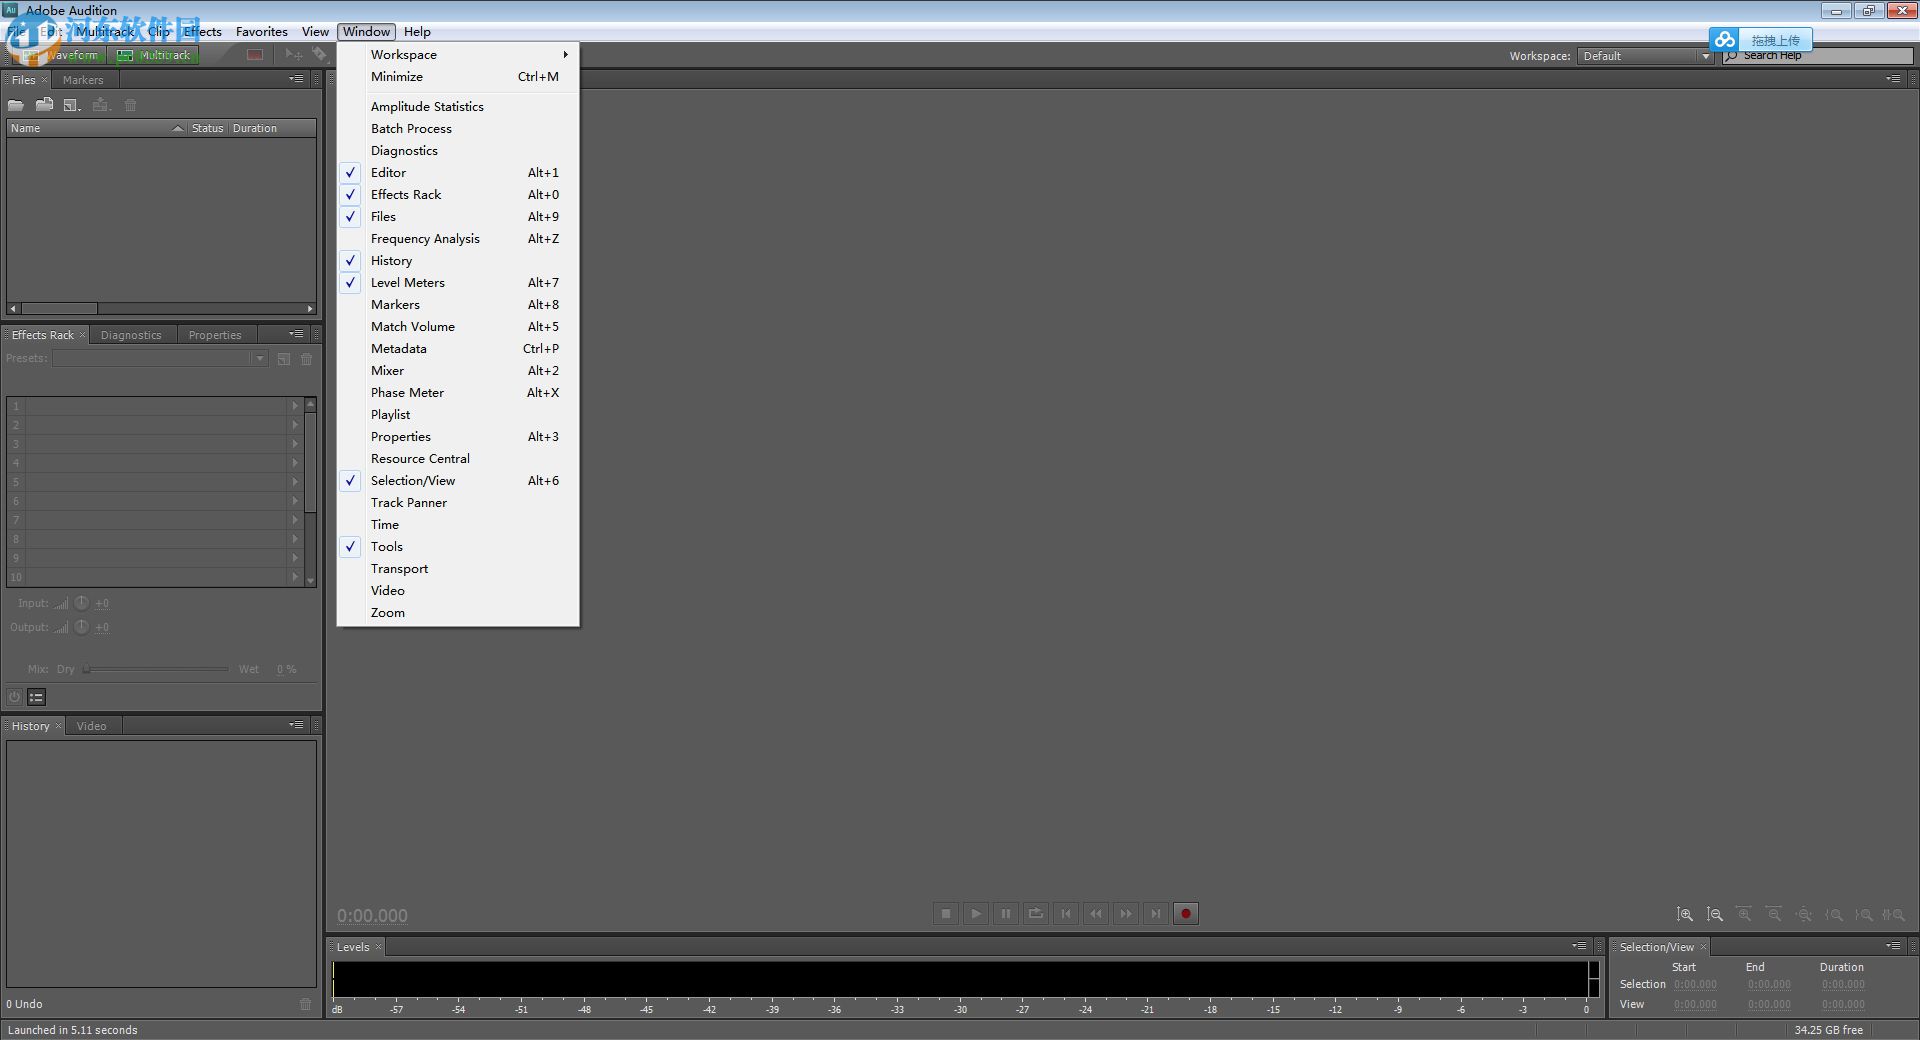Click the Loop Playback icon in transport
Image resolution: width=1920 pixels, height=1040 pixels.
(x=1036, y=913)
